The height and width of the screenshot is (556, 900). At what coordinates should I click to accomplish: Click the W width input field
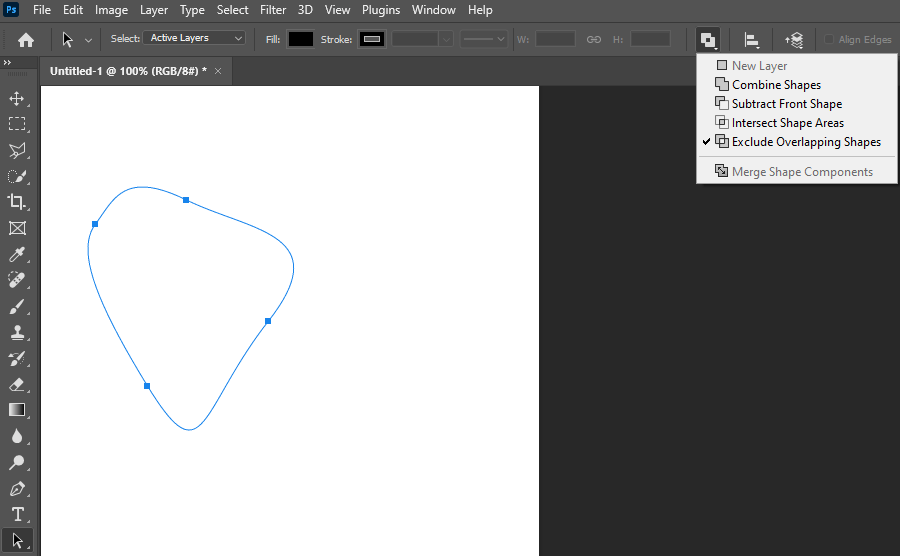[554, 39]
